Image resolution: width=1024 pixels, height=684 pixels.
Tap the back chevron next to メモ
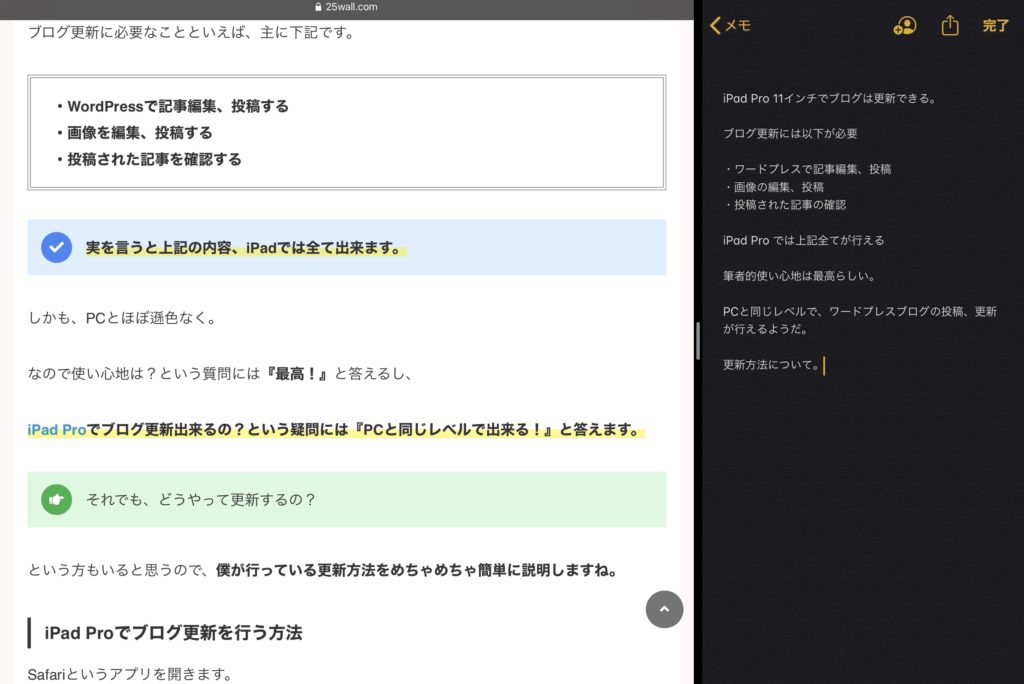click(715, 25)
